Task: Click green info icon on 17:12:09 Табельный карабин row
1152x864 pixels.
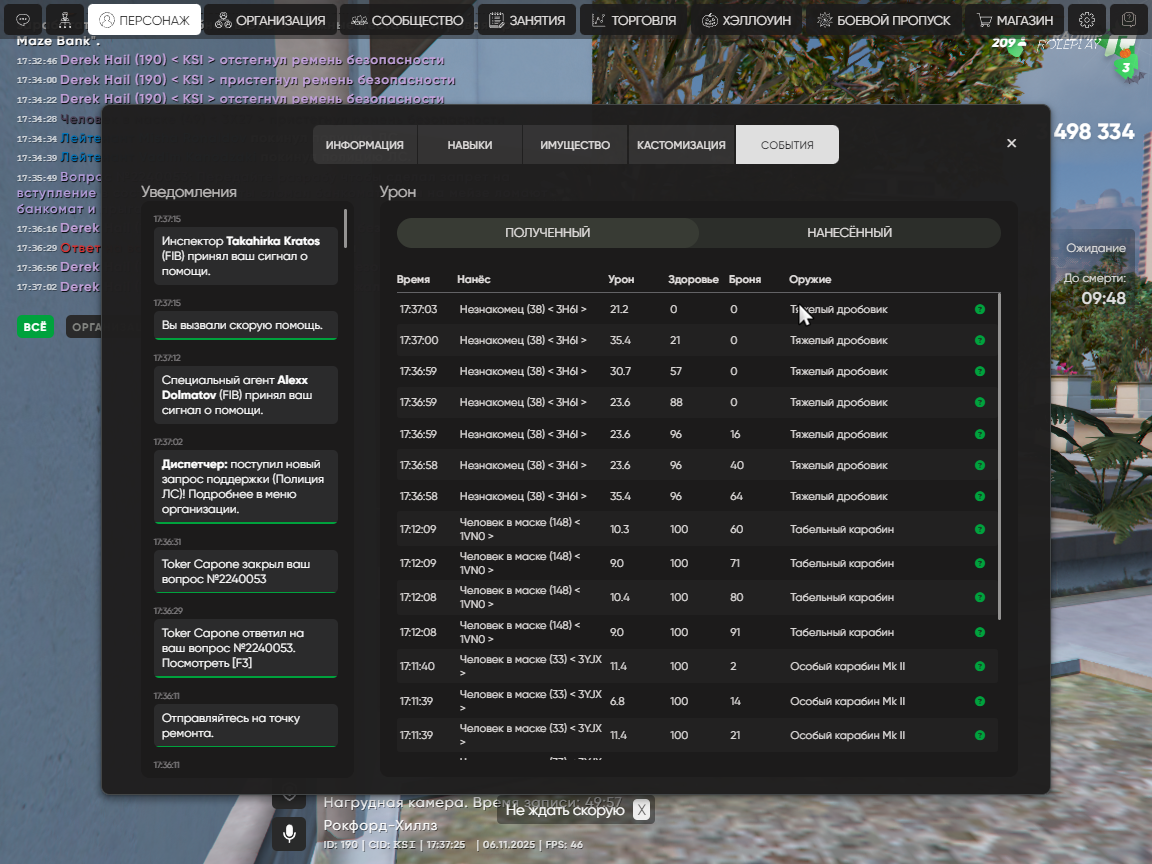Action: pyautogui.click(x=980, y=530)
